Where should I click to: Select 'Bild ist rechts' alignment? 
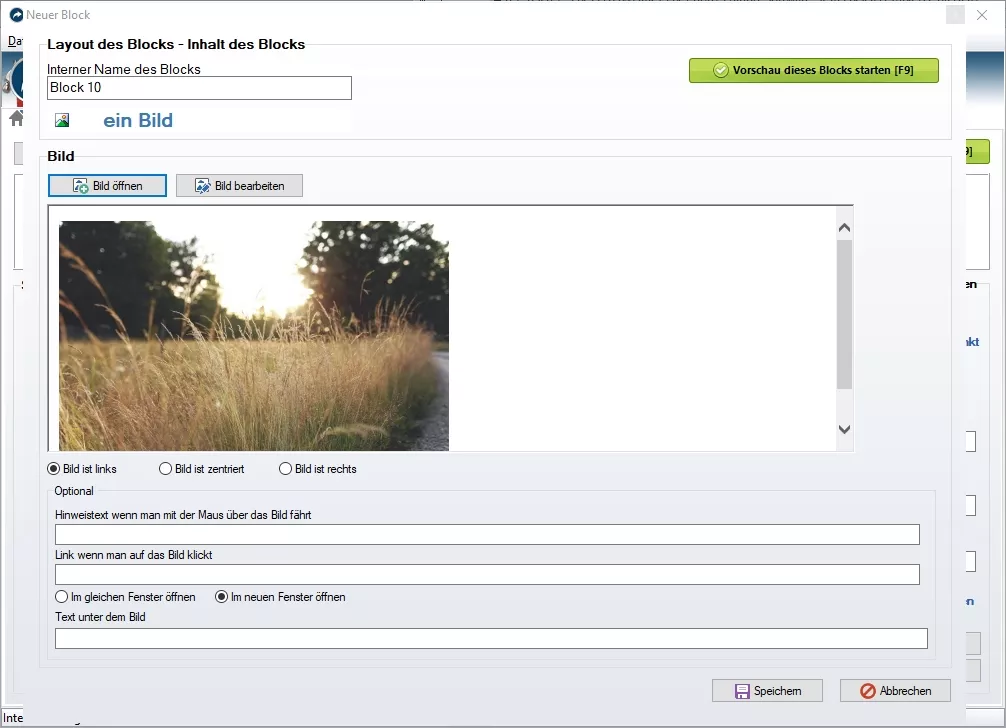(x=286, y=469)
